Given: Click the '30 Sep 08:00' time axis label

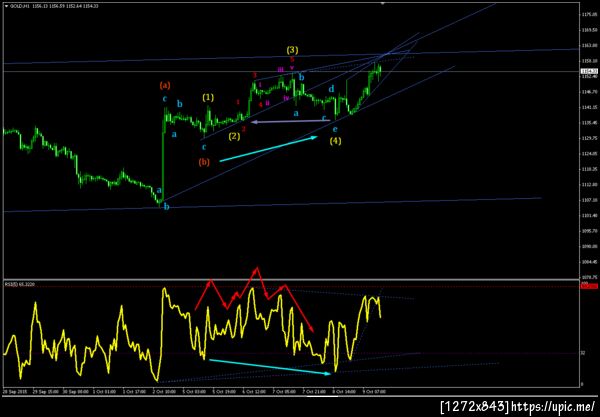Looking at the screenshot, I should point(76,392).
